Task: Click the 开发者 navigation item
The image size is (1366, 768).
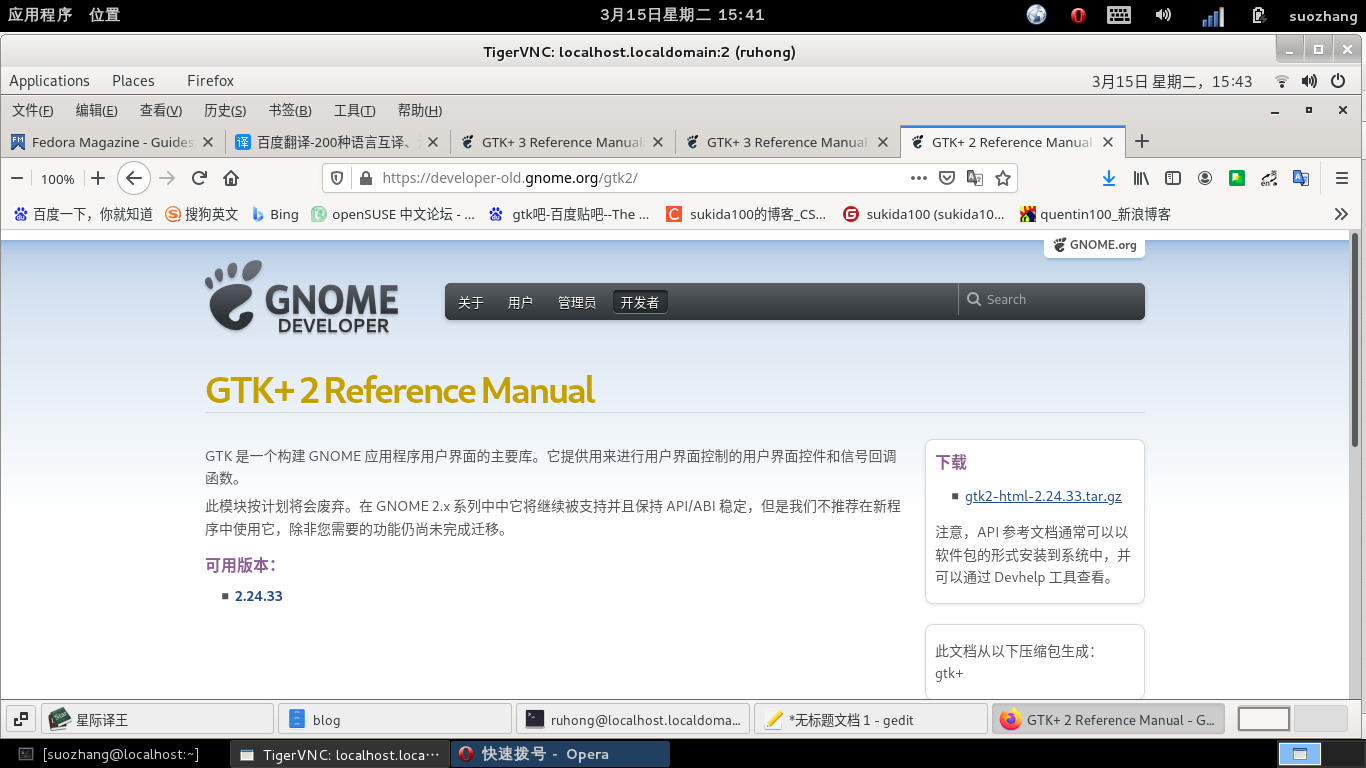Action: pyautogui.click(x=640, y=302)
